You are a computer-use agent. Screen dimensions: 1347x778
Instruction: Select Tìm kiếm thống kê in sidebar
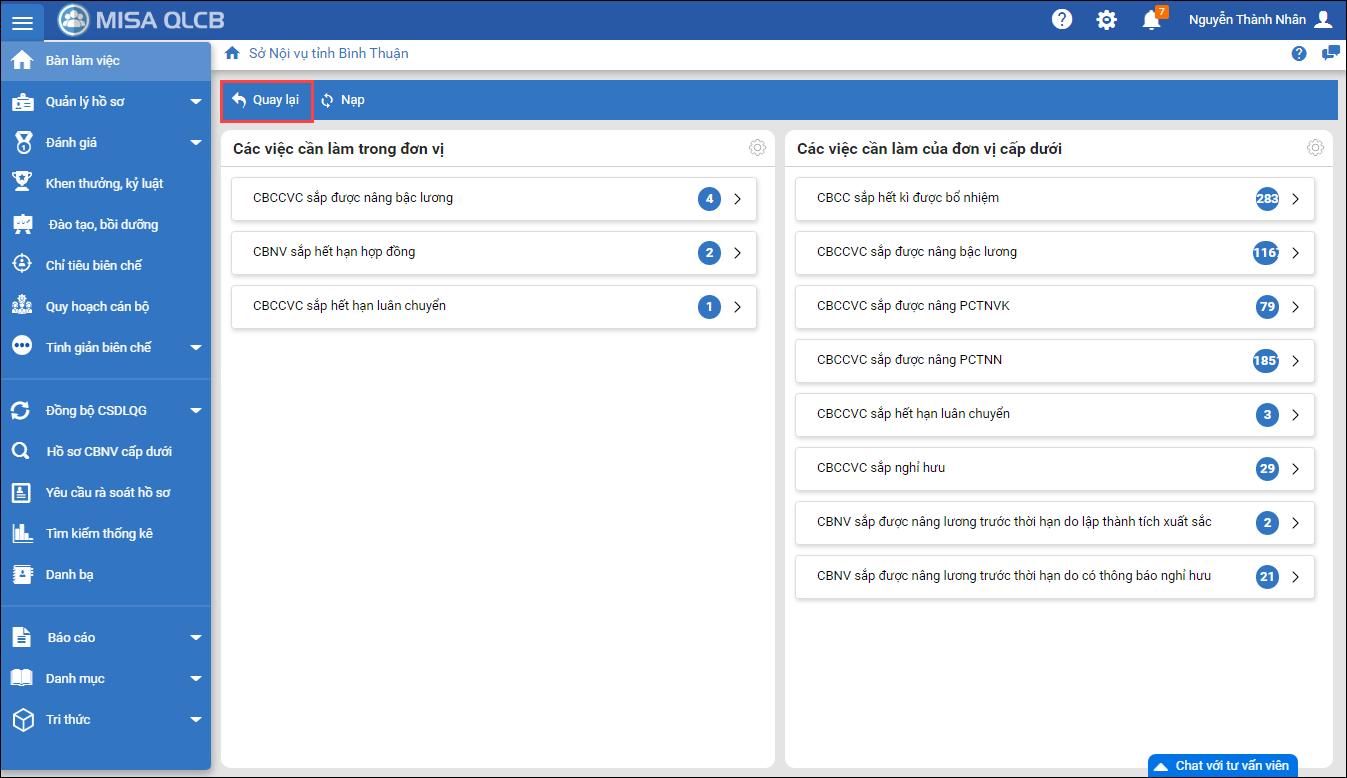pyautogui.click(x=99, y=534)
